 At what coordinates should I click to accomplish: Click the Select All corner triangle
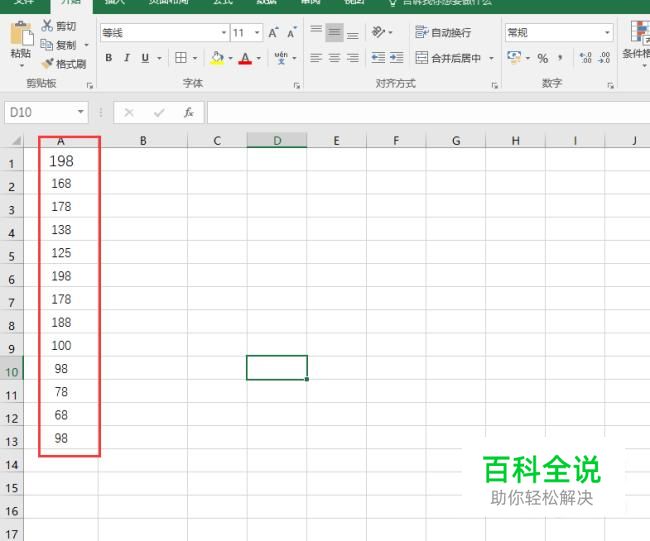click(x=15, y=141)
